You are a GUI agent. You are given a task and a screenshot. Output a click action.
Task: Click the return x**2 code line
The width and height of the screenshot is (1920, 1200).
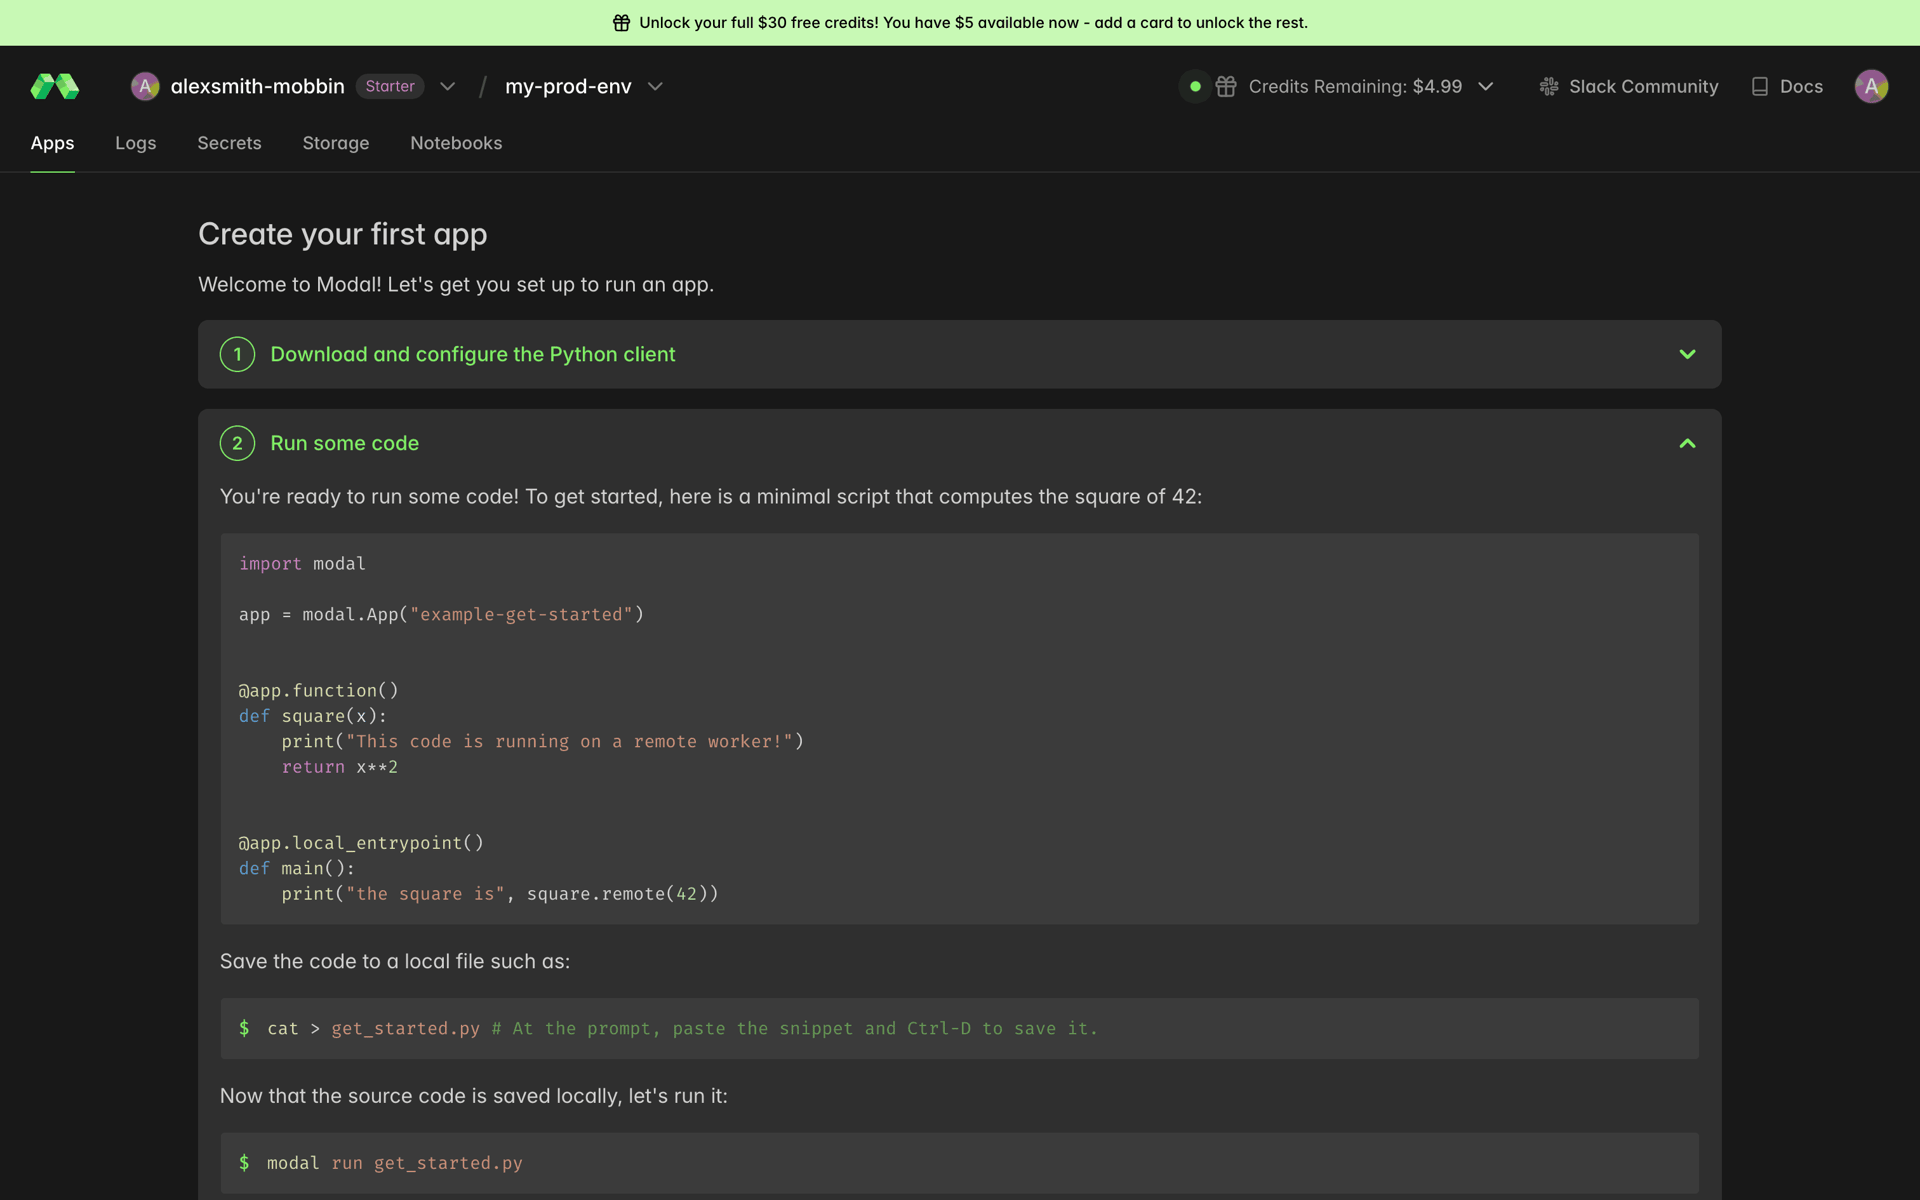pos(340,767)
